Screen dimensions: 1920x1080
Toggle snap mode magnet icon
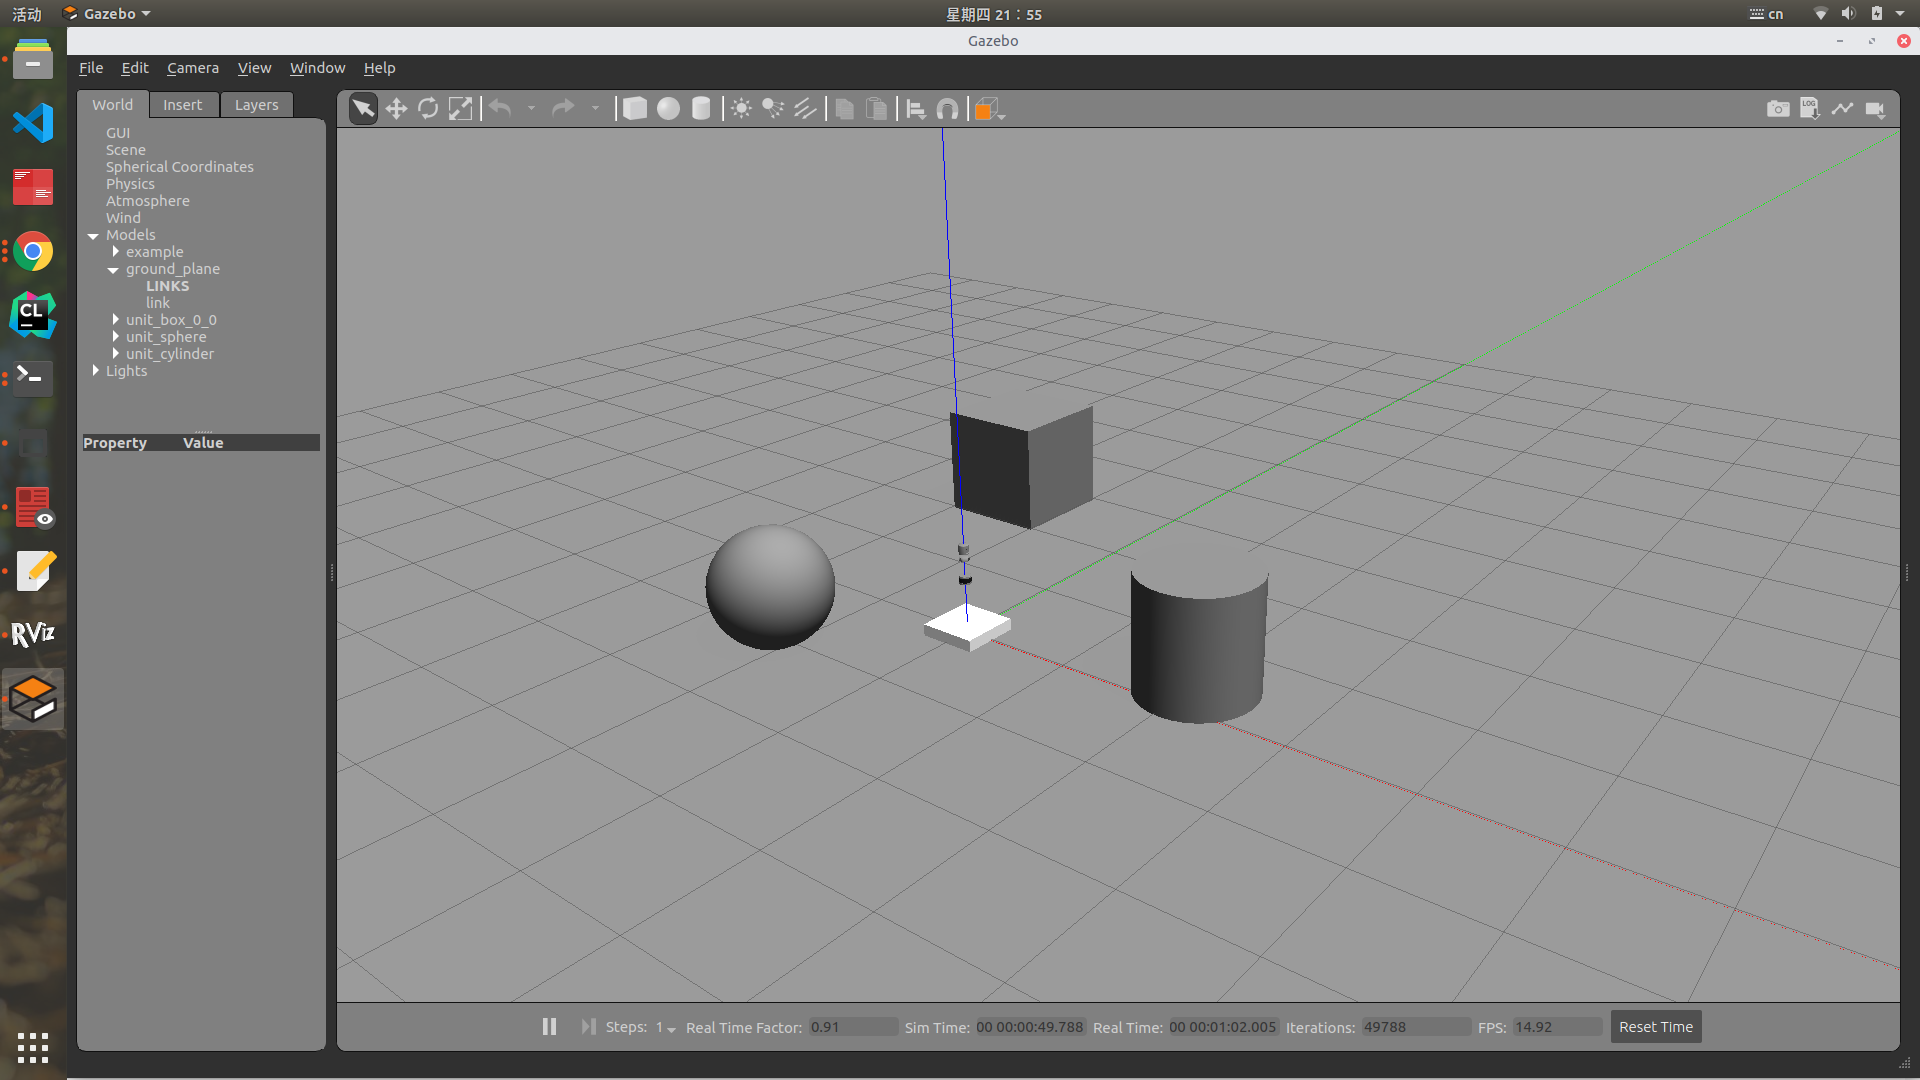(947, 109)
